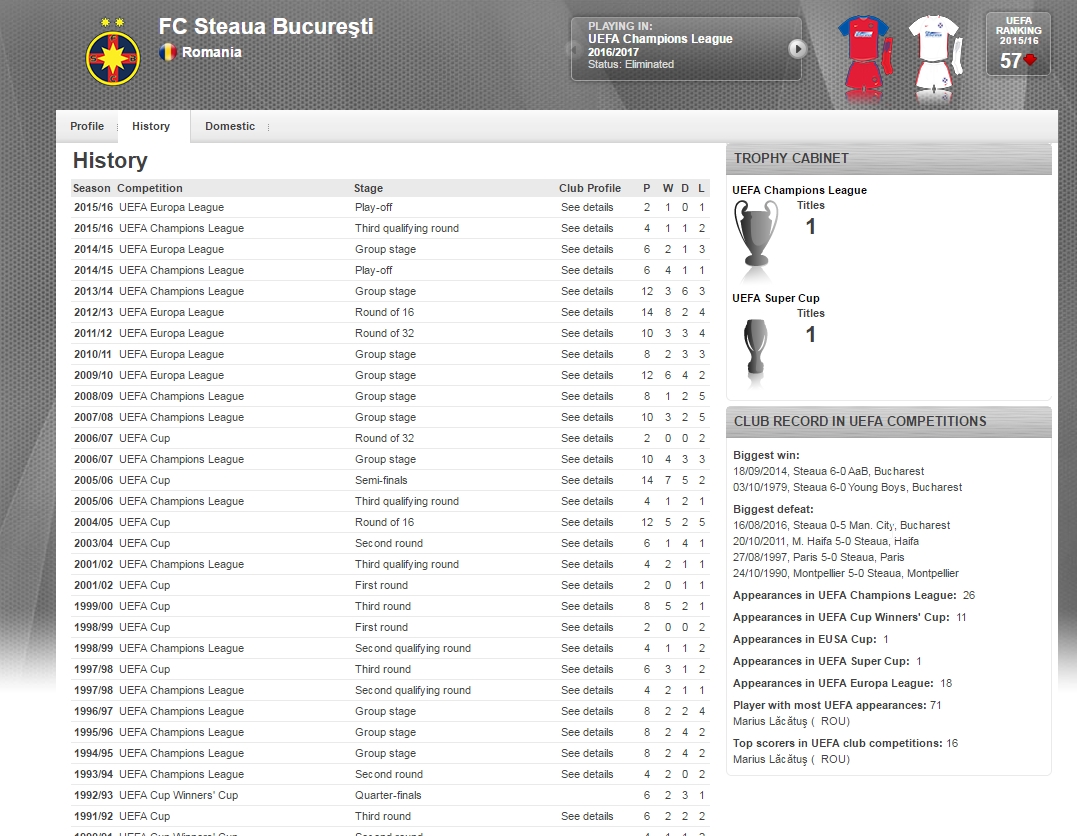Viewport: 1077px width, 836px height.
Task: Click the FC Steaua București club crest
Action: point(114,52)
